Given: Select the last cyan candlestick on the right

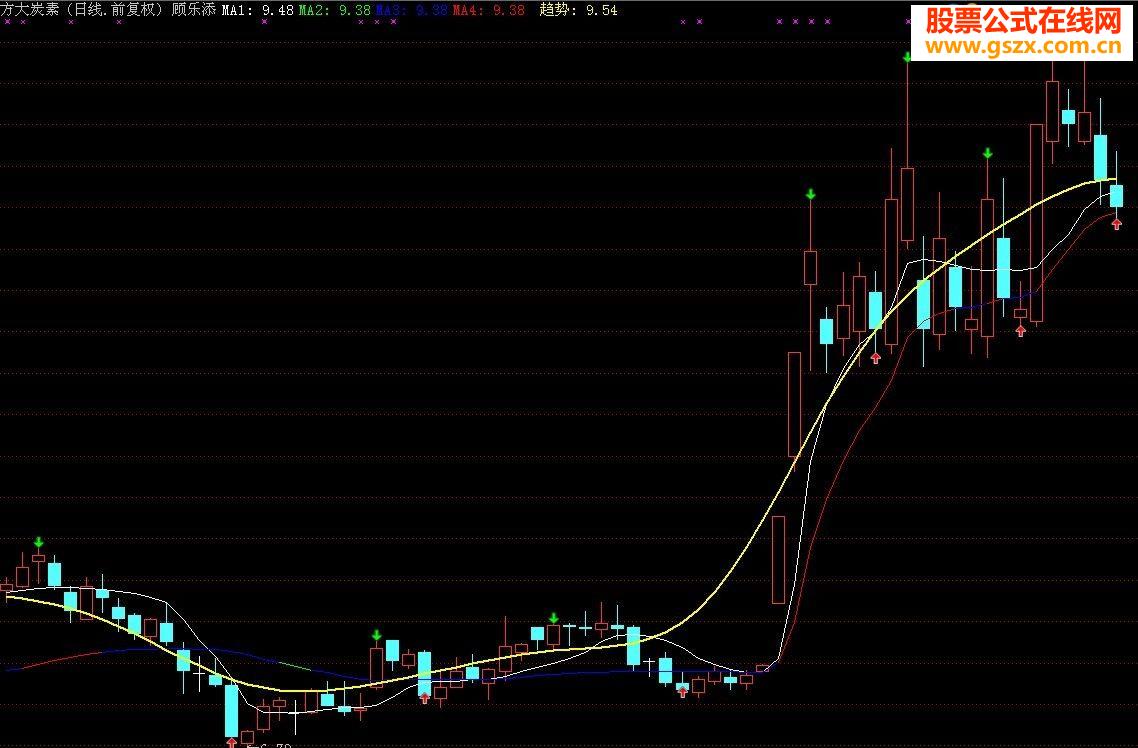Looking at the screenshot, I should pyautogui.click(x=1116, y=196).
